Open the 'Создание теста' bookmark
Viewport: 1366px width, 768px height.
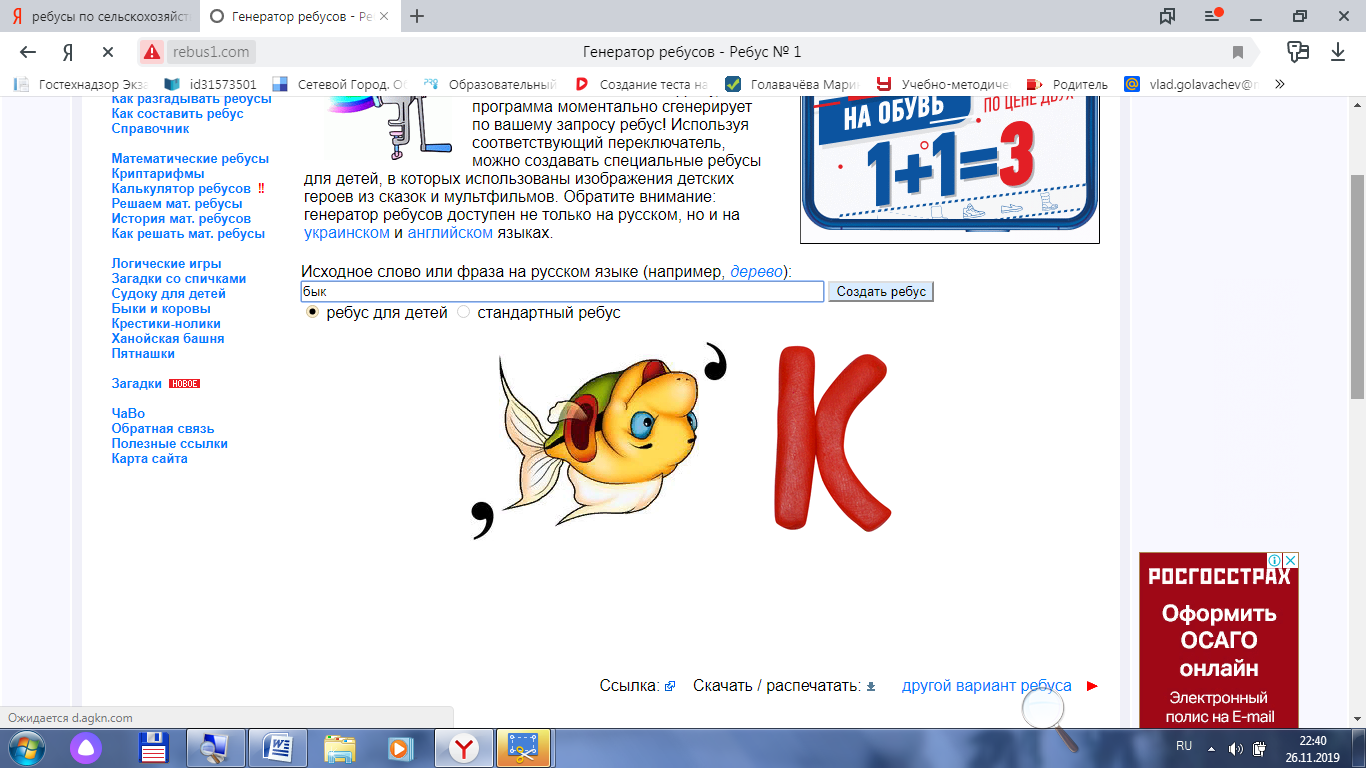tap(640, 84)
